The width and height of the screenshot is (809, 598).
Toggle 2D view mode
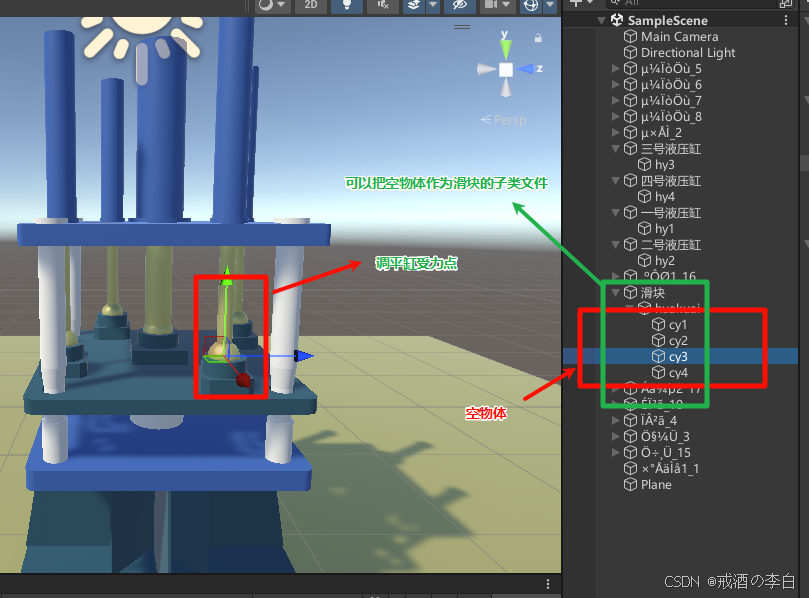click(311, 5)
